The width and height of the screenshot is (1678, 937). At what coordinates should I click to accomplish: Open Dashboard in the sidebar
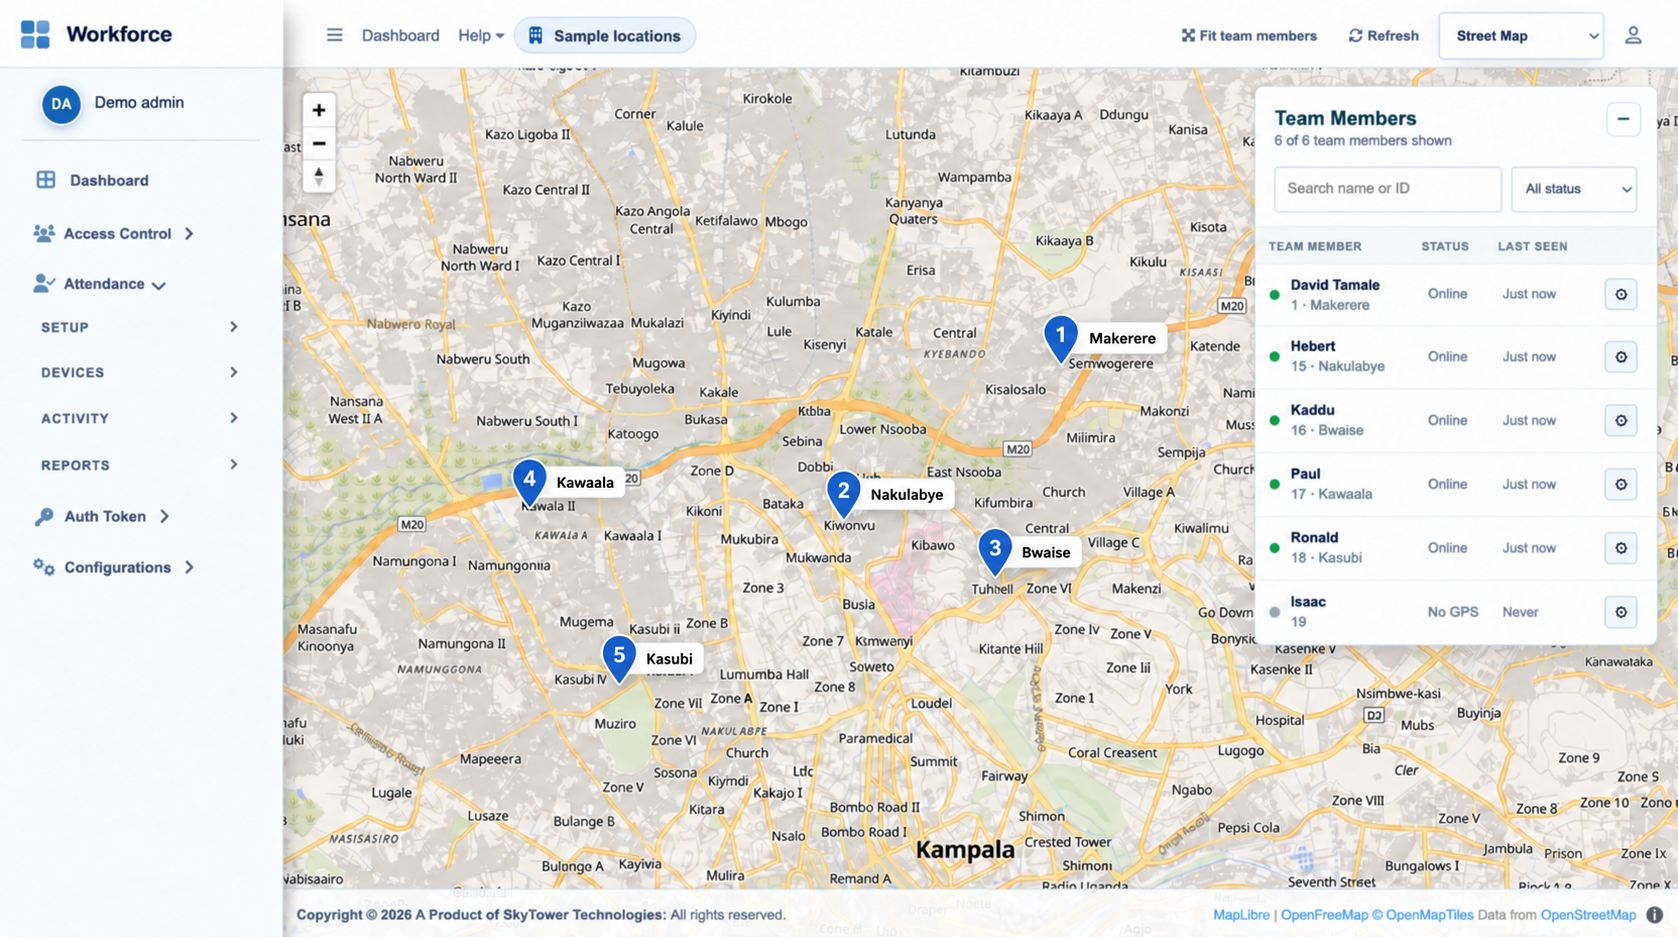pyautogui.click(x=92, y=180)
